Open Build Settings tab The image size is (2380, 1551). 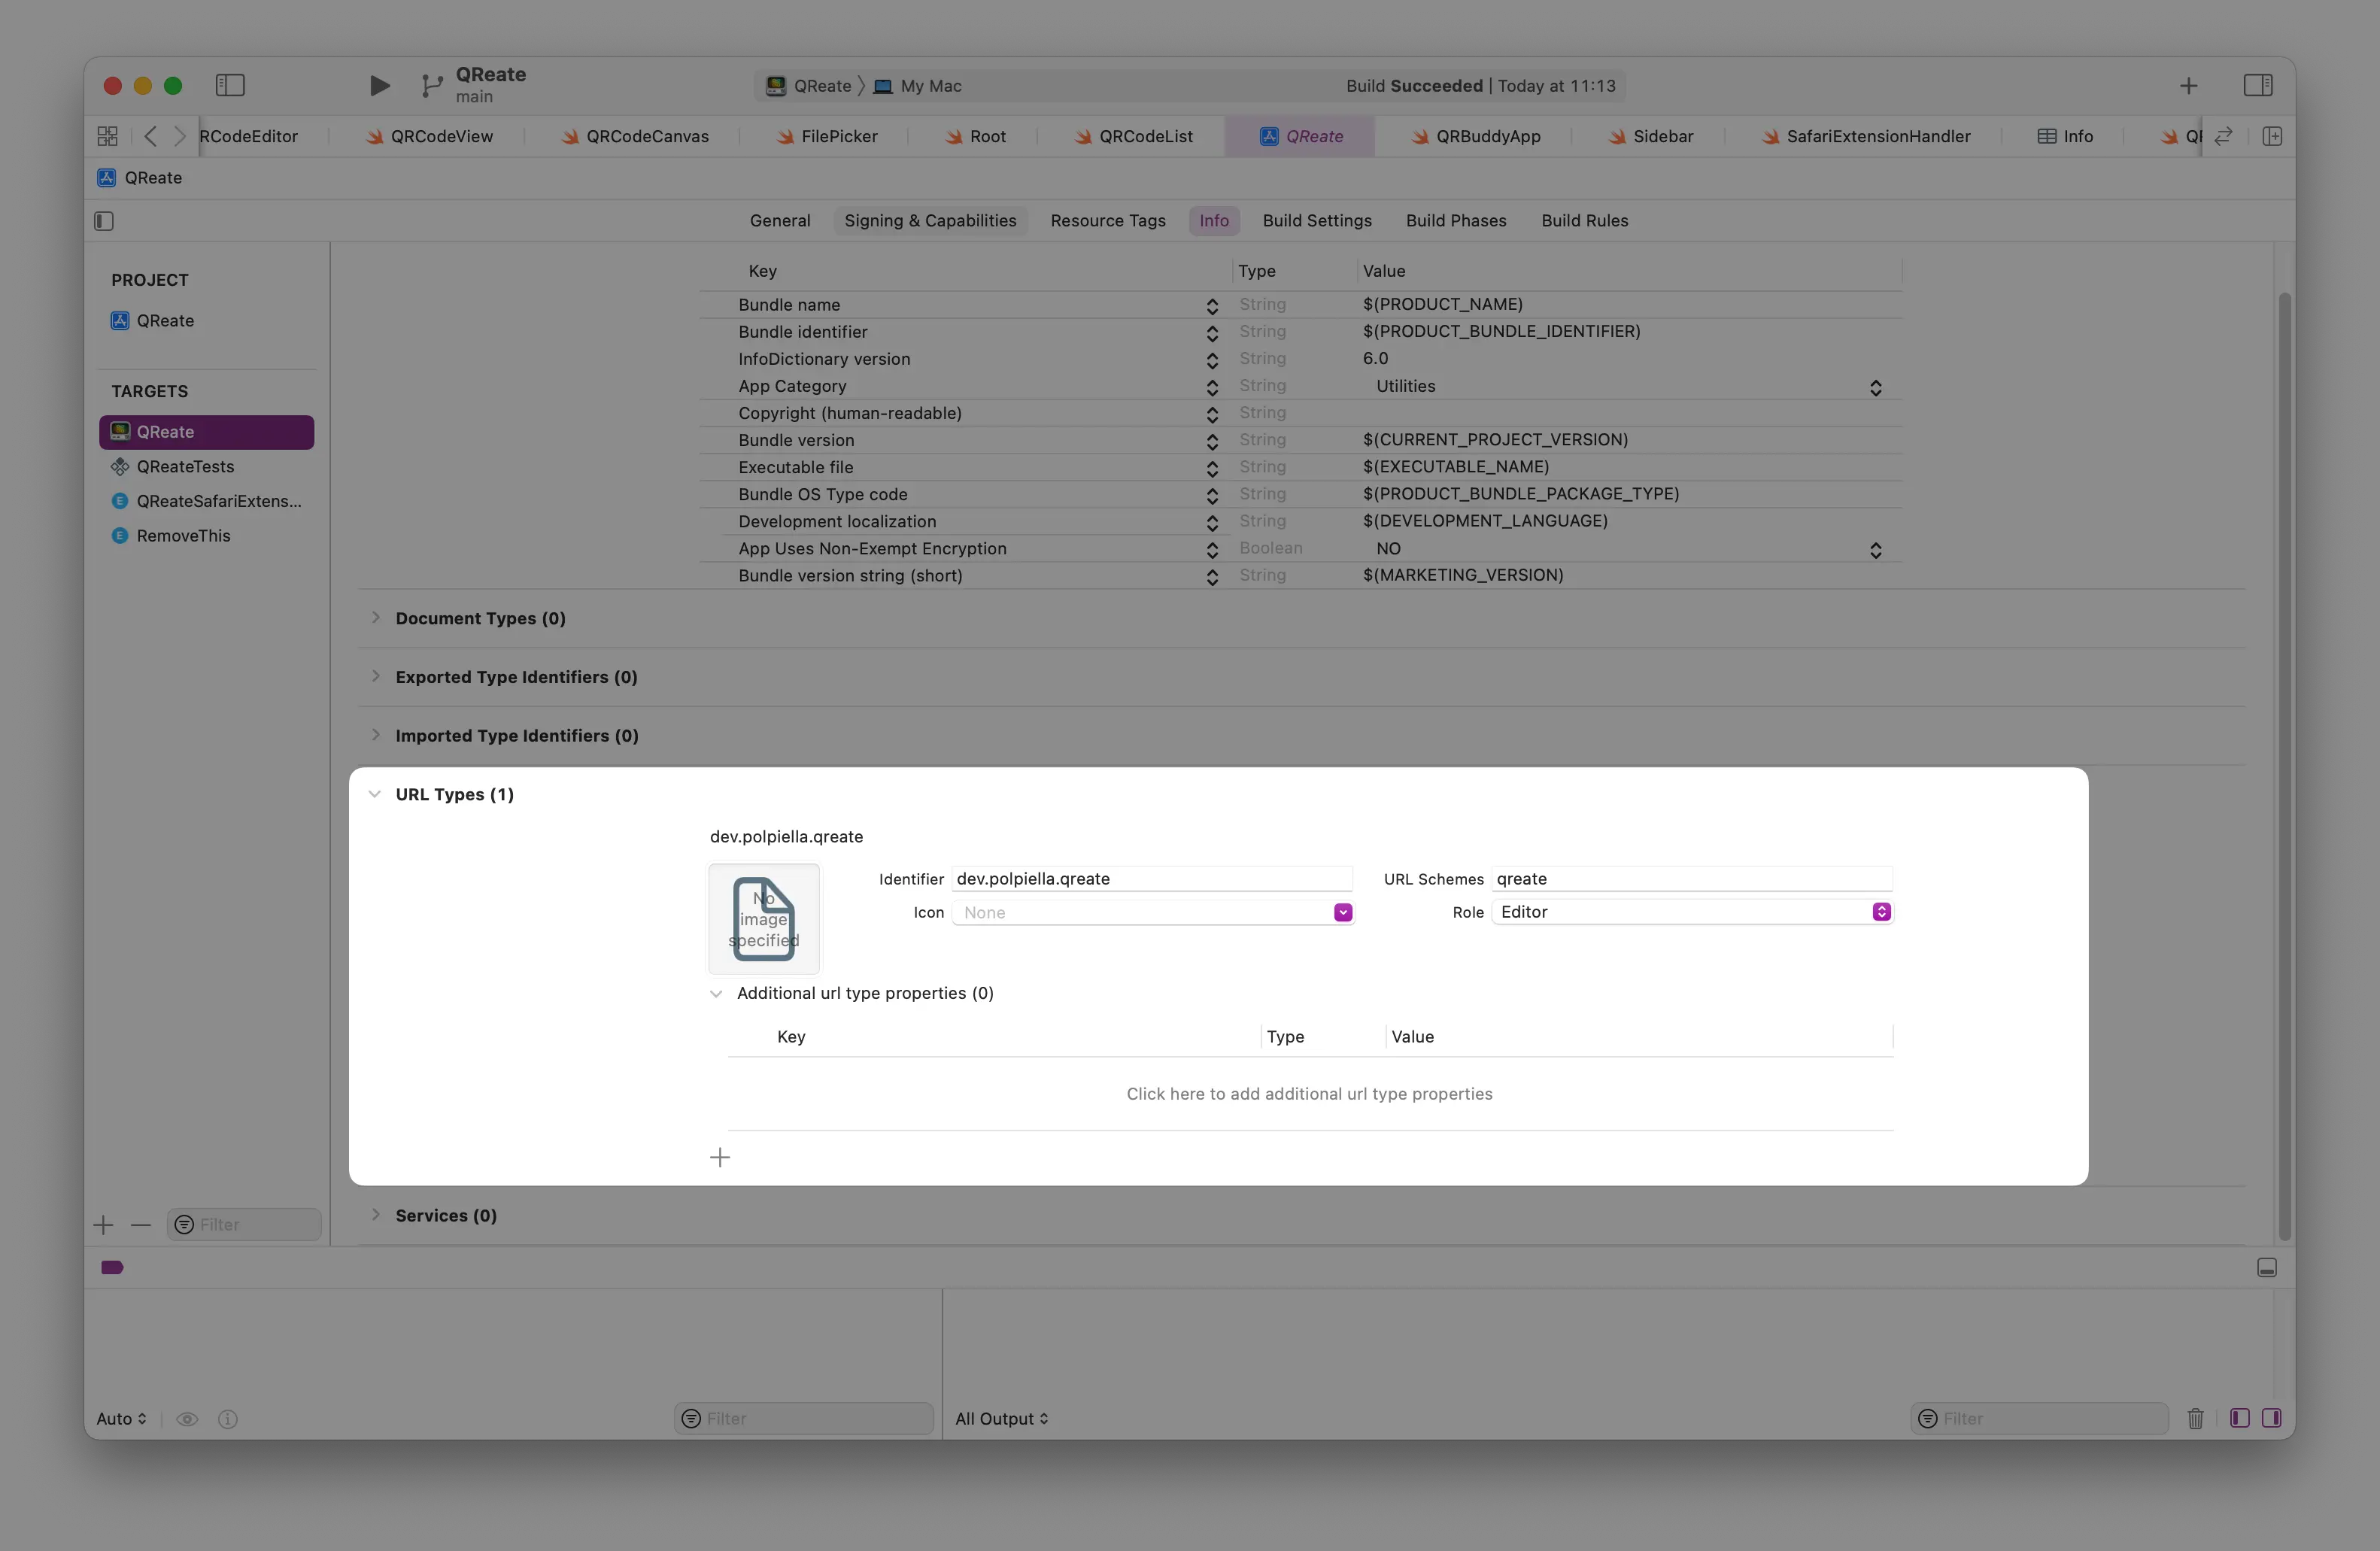pyautogui.click(x=1316, y=221)
